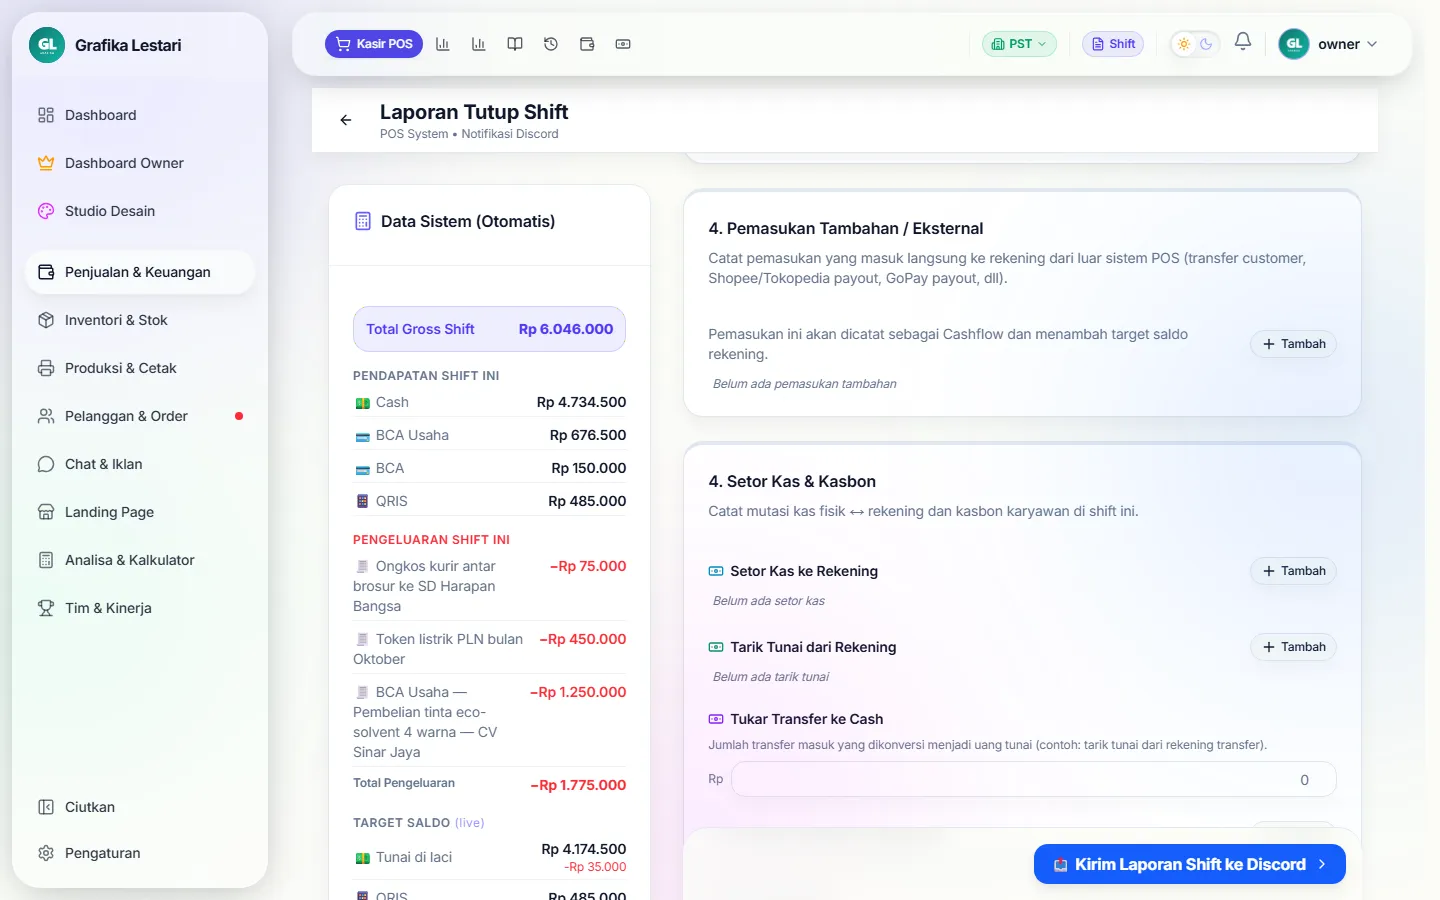The image size is (1440, 900).
Task: Open Inventori & Stok section
Action: coord(140,320)
